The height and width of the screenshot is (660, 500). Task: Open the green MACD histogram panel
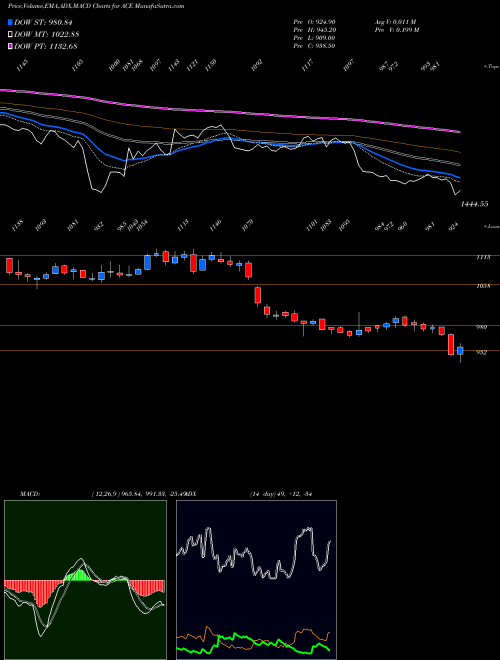click(85, 580)
